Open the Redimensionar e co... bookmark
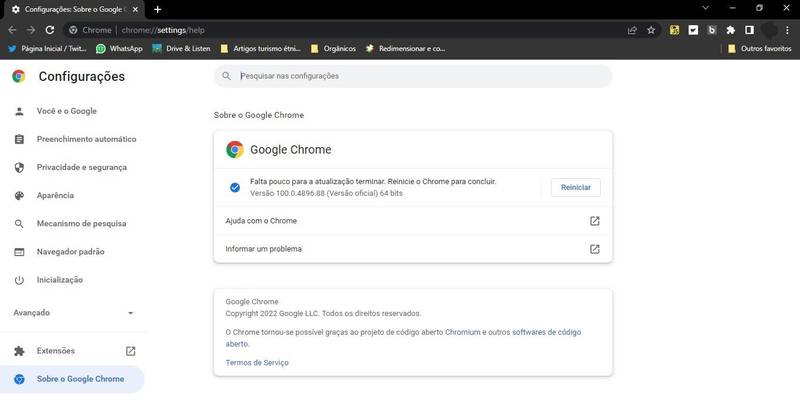Screen dimensions: 800x418 [406, 48]
